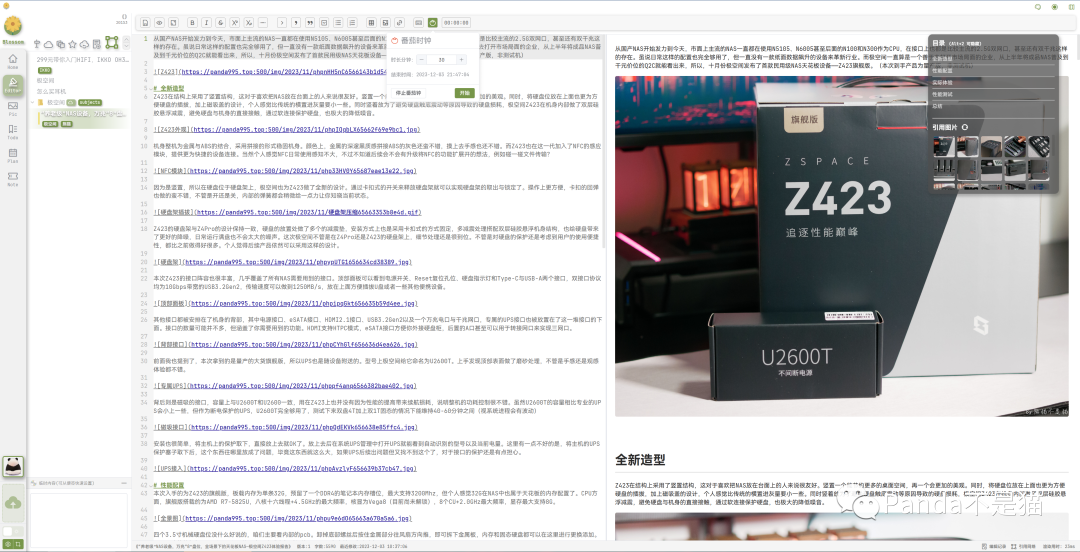Click the pomodoro duration field showing 30
This screenshot has width=1080, height=552.
click(x=444, y=60)
